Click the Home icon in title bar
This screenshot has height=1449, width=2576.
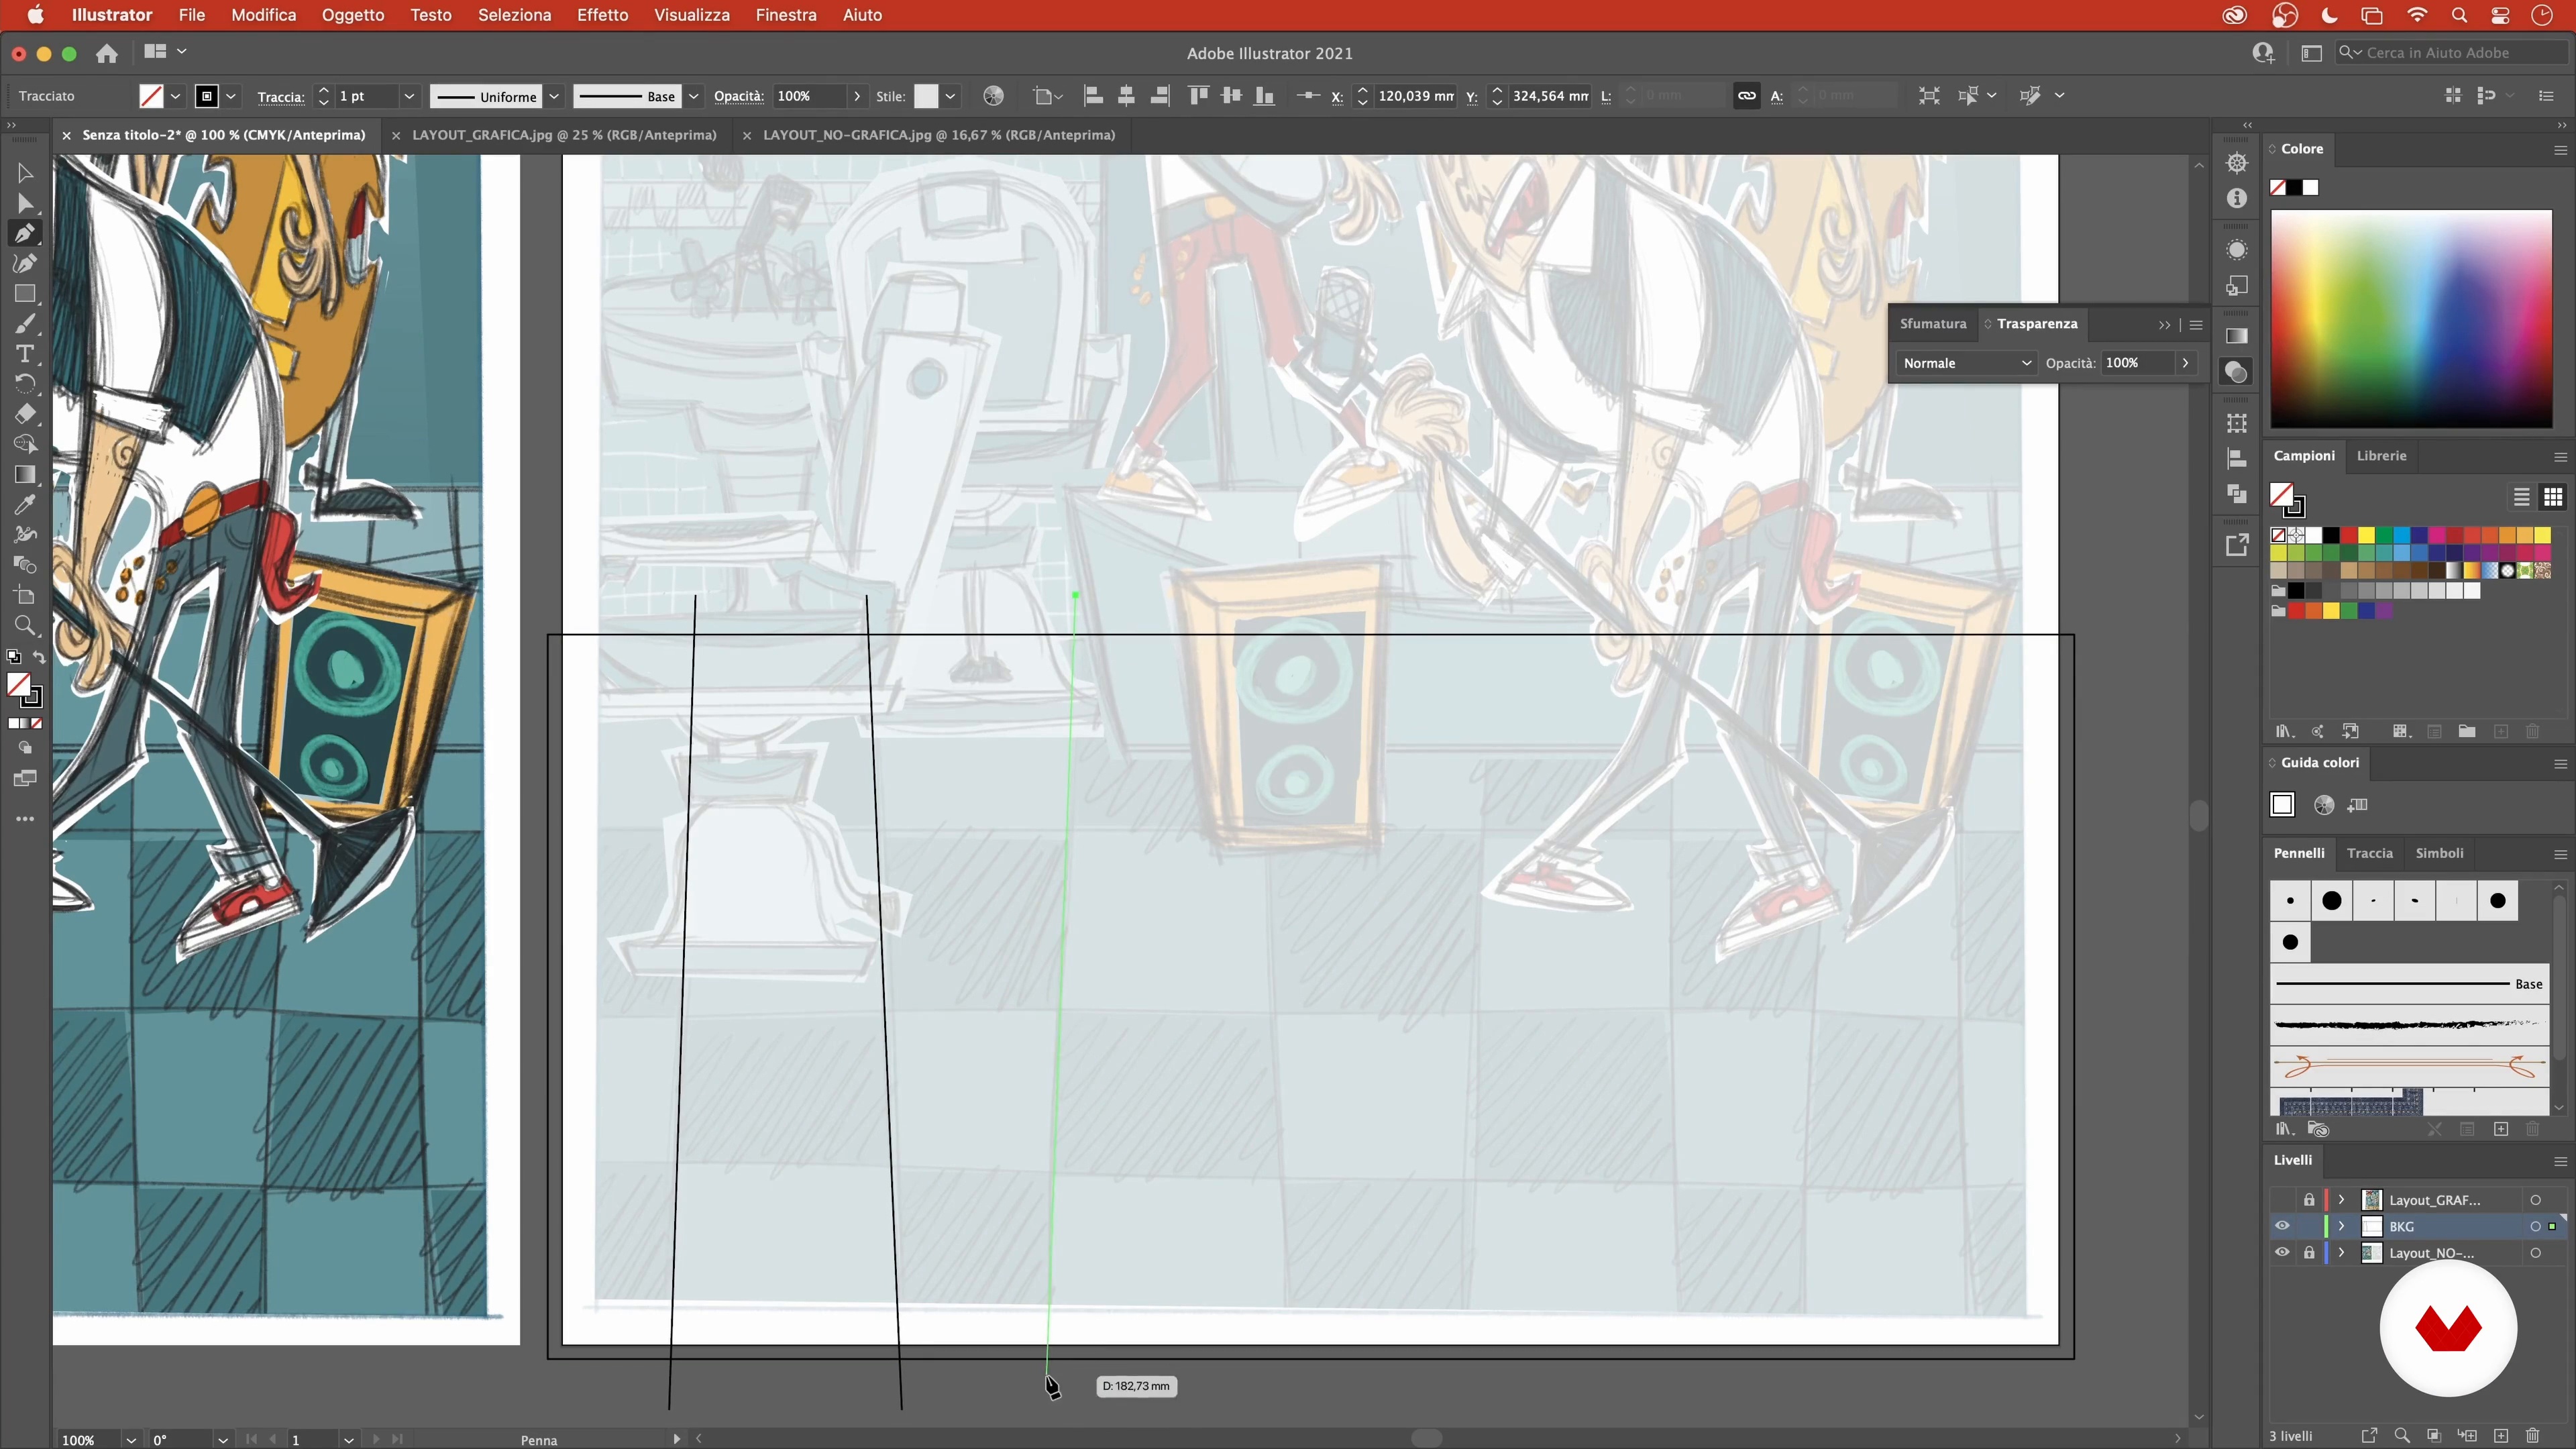coord(107,53)
